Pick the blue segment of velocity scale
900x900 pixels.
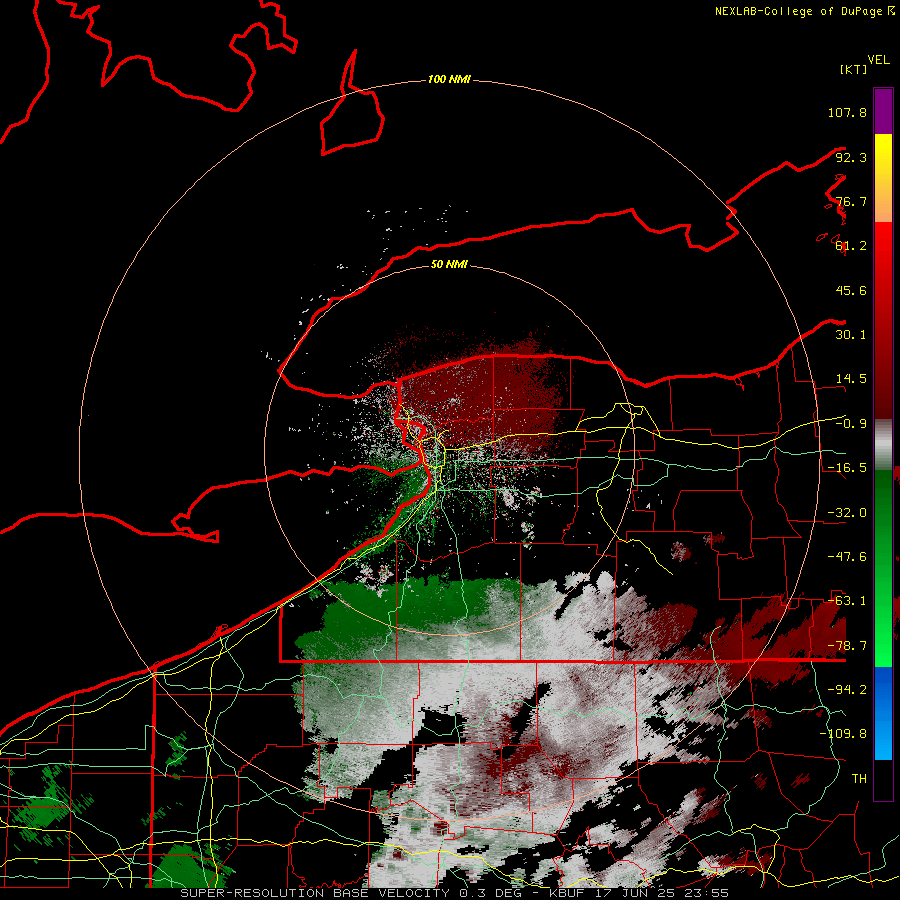pos(883,713)
